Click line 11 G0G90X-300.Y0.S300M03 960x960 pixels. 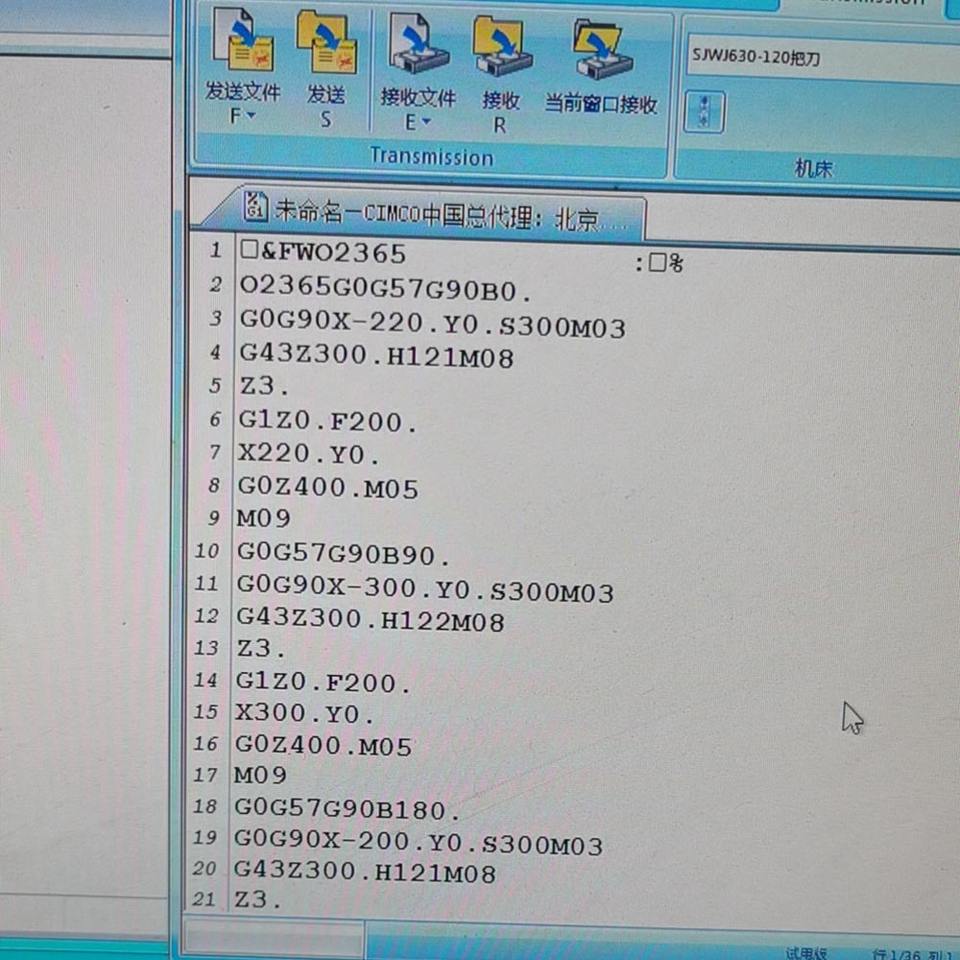click(425, 589)
